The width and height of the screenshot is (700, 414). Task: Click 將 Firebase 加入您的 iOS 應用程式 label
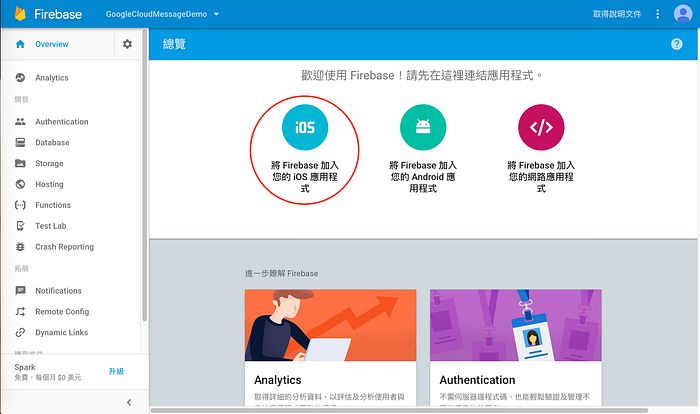tap(305, 177)
